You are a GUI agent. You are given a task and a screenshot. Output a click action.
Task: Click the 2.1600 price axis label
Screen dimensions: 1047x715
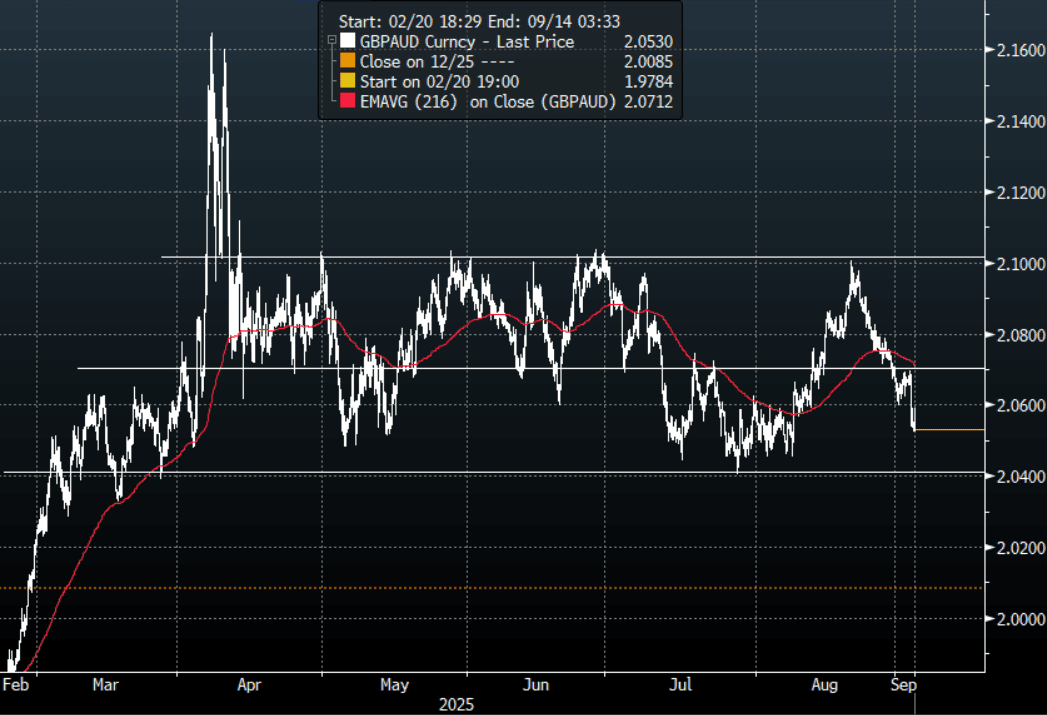[x=1020, y=50]
